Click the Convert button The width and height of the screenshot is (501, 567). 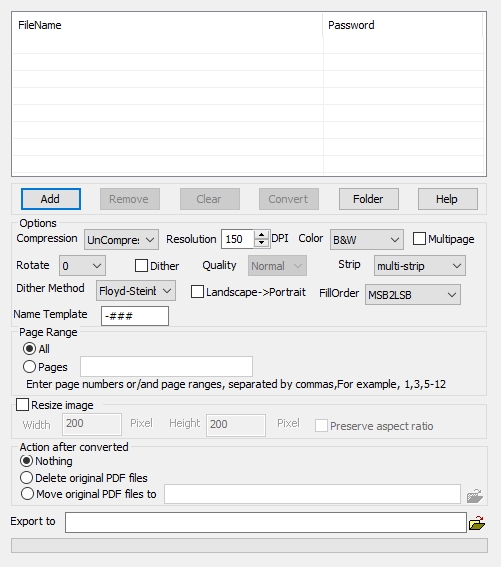tap(289, 199)
